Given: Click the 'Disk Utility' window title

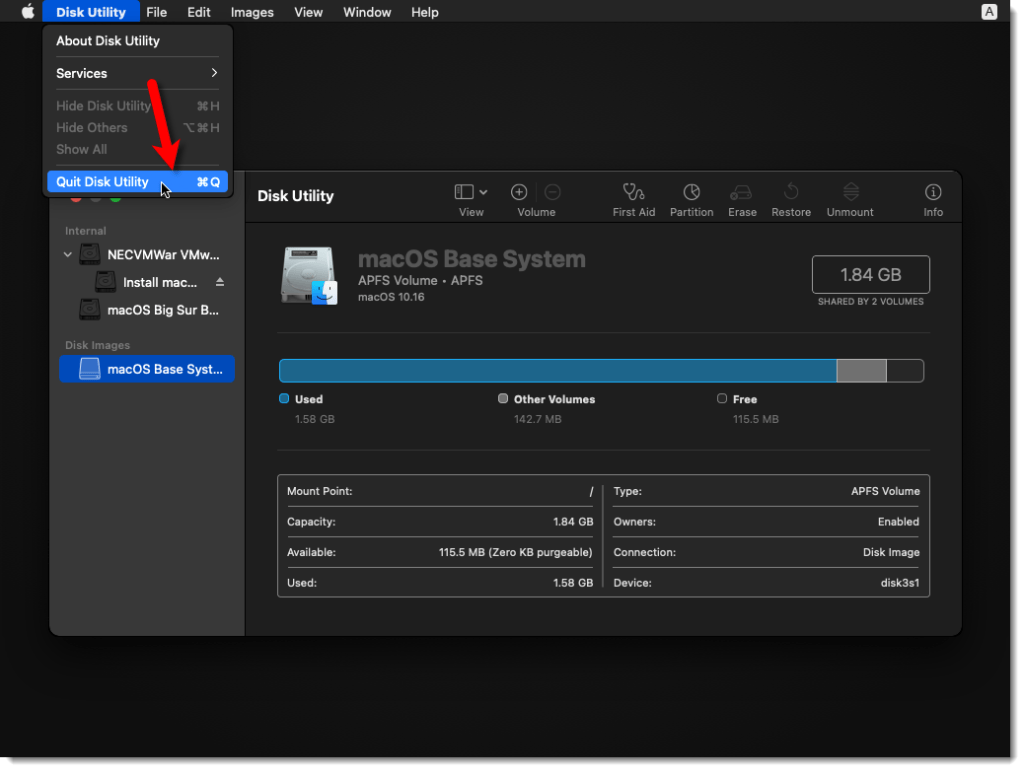Looking at the screenshot, I should coord(295,196).
